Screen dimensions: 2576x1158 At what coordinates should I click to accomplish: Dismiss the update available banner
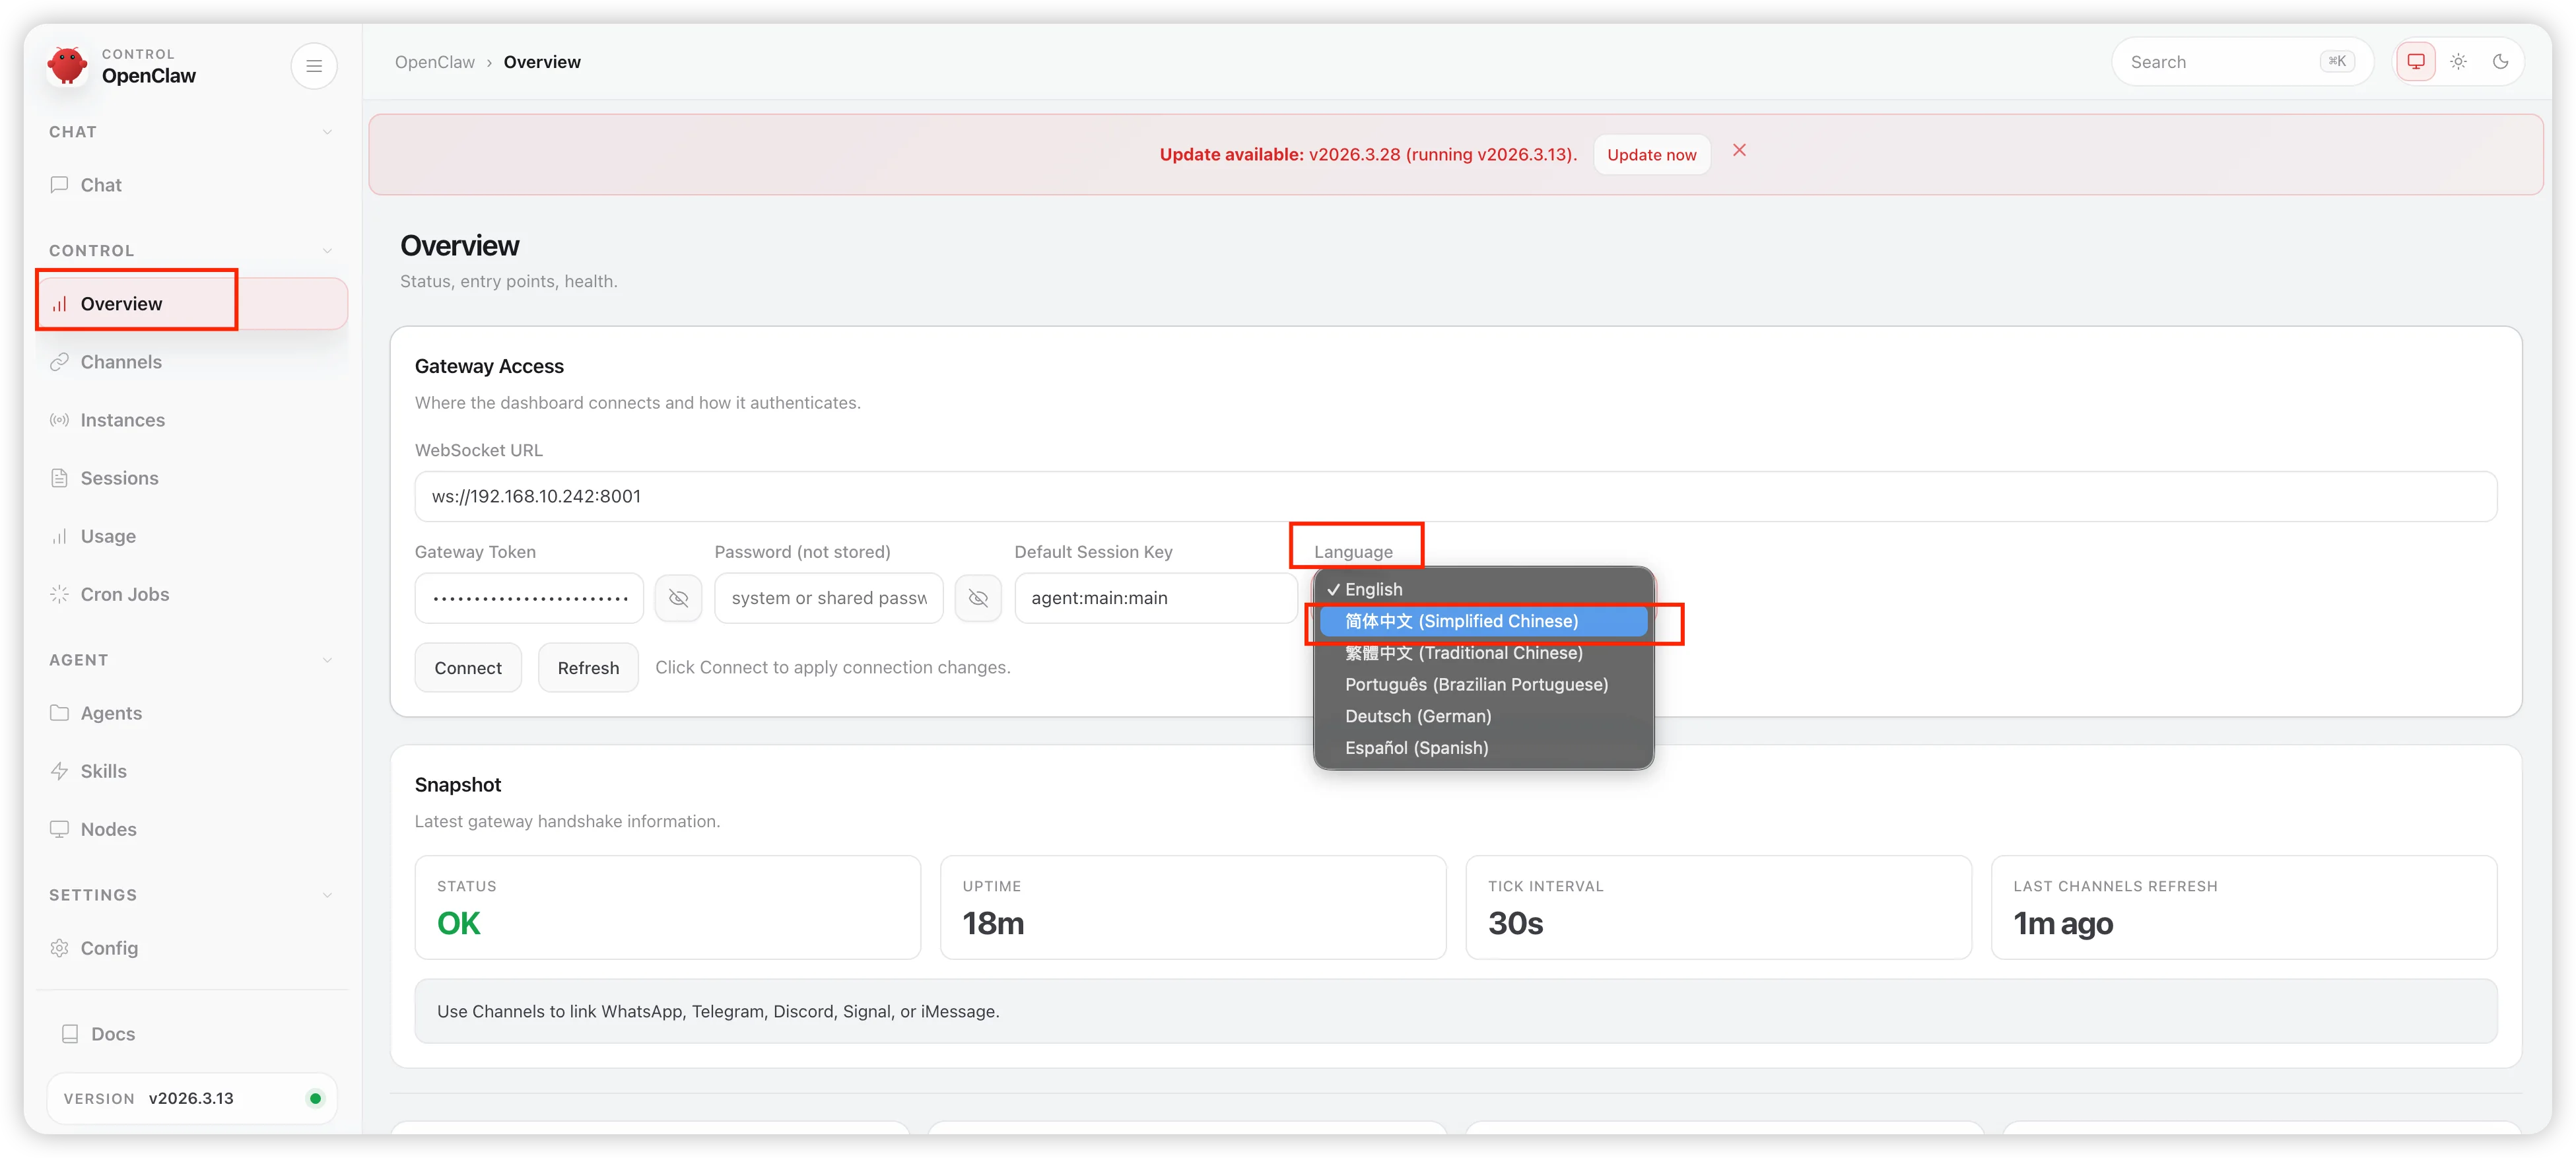click(1740, 150)
